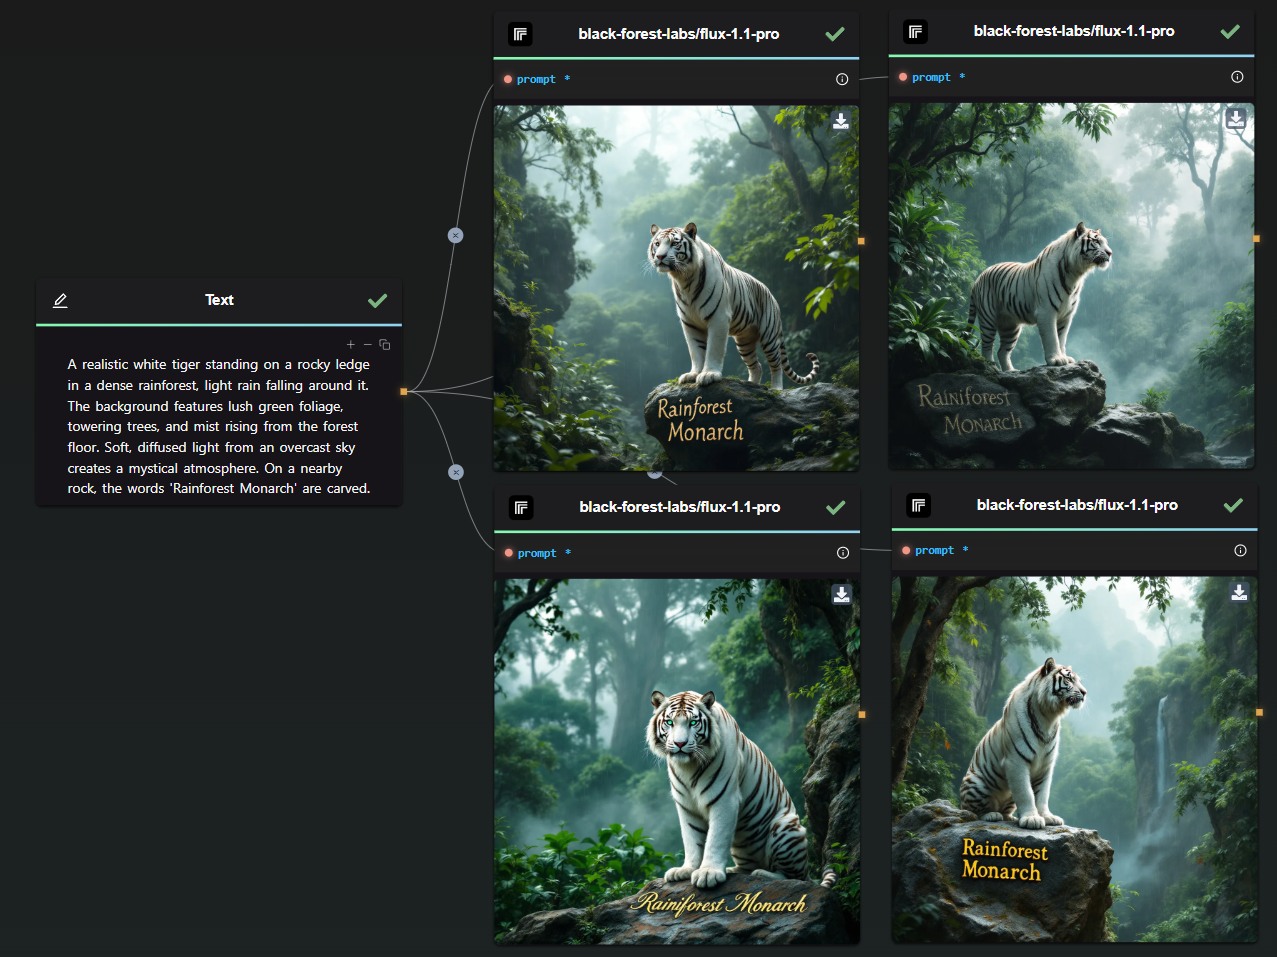Open front-facing sitting tiger image with cursive script
This screenshot has height=957, width=1277.
click(677, 761)
